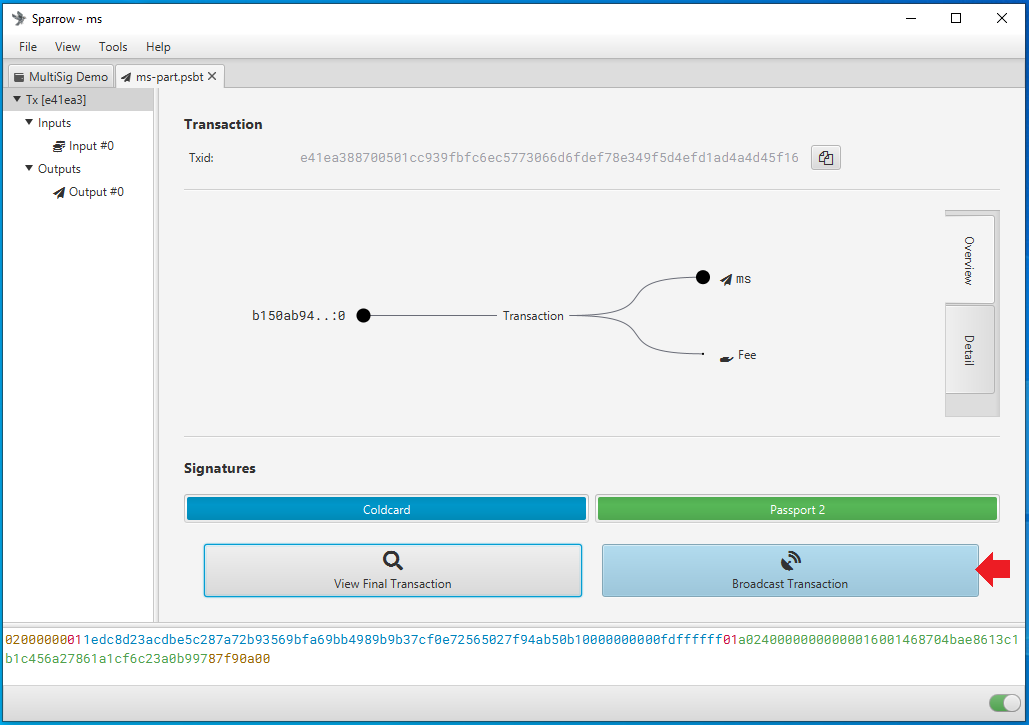This screenshot has height=725, width=1029.
Task: Collapse the Outputs tree node
Action: point(29,168)
